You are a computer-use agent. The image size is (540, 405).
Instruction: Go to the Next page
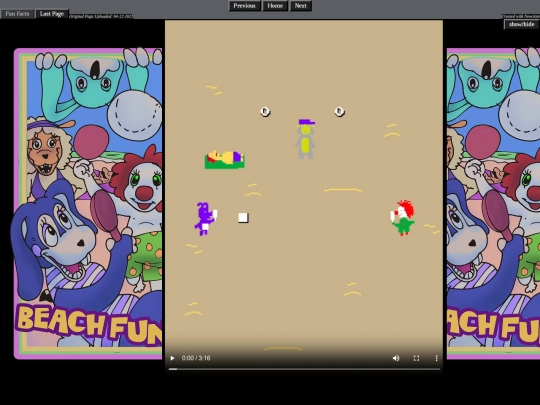301,6
